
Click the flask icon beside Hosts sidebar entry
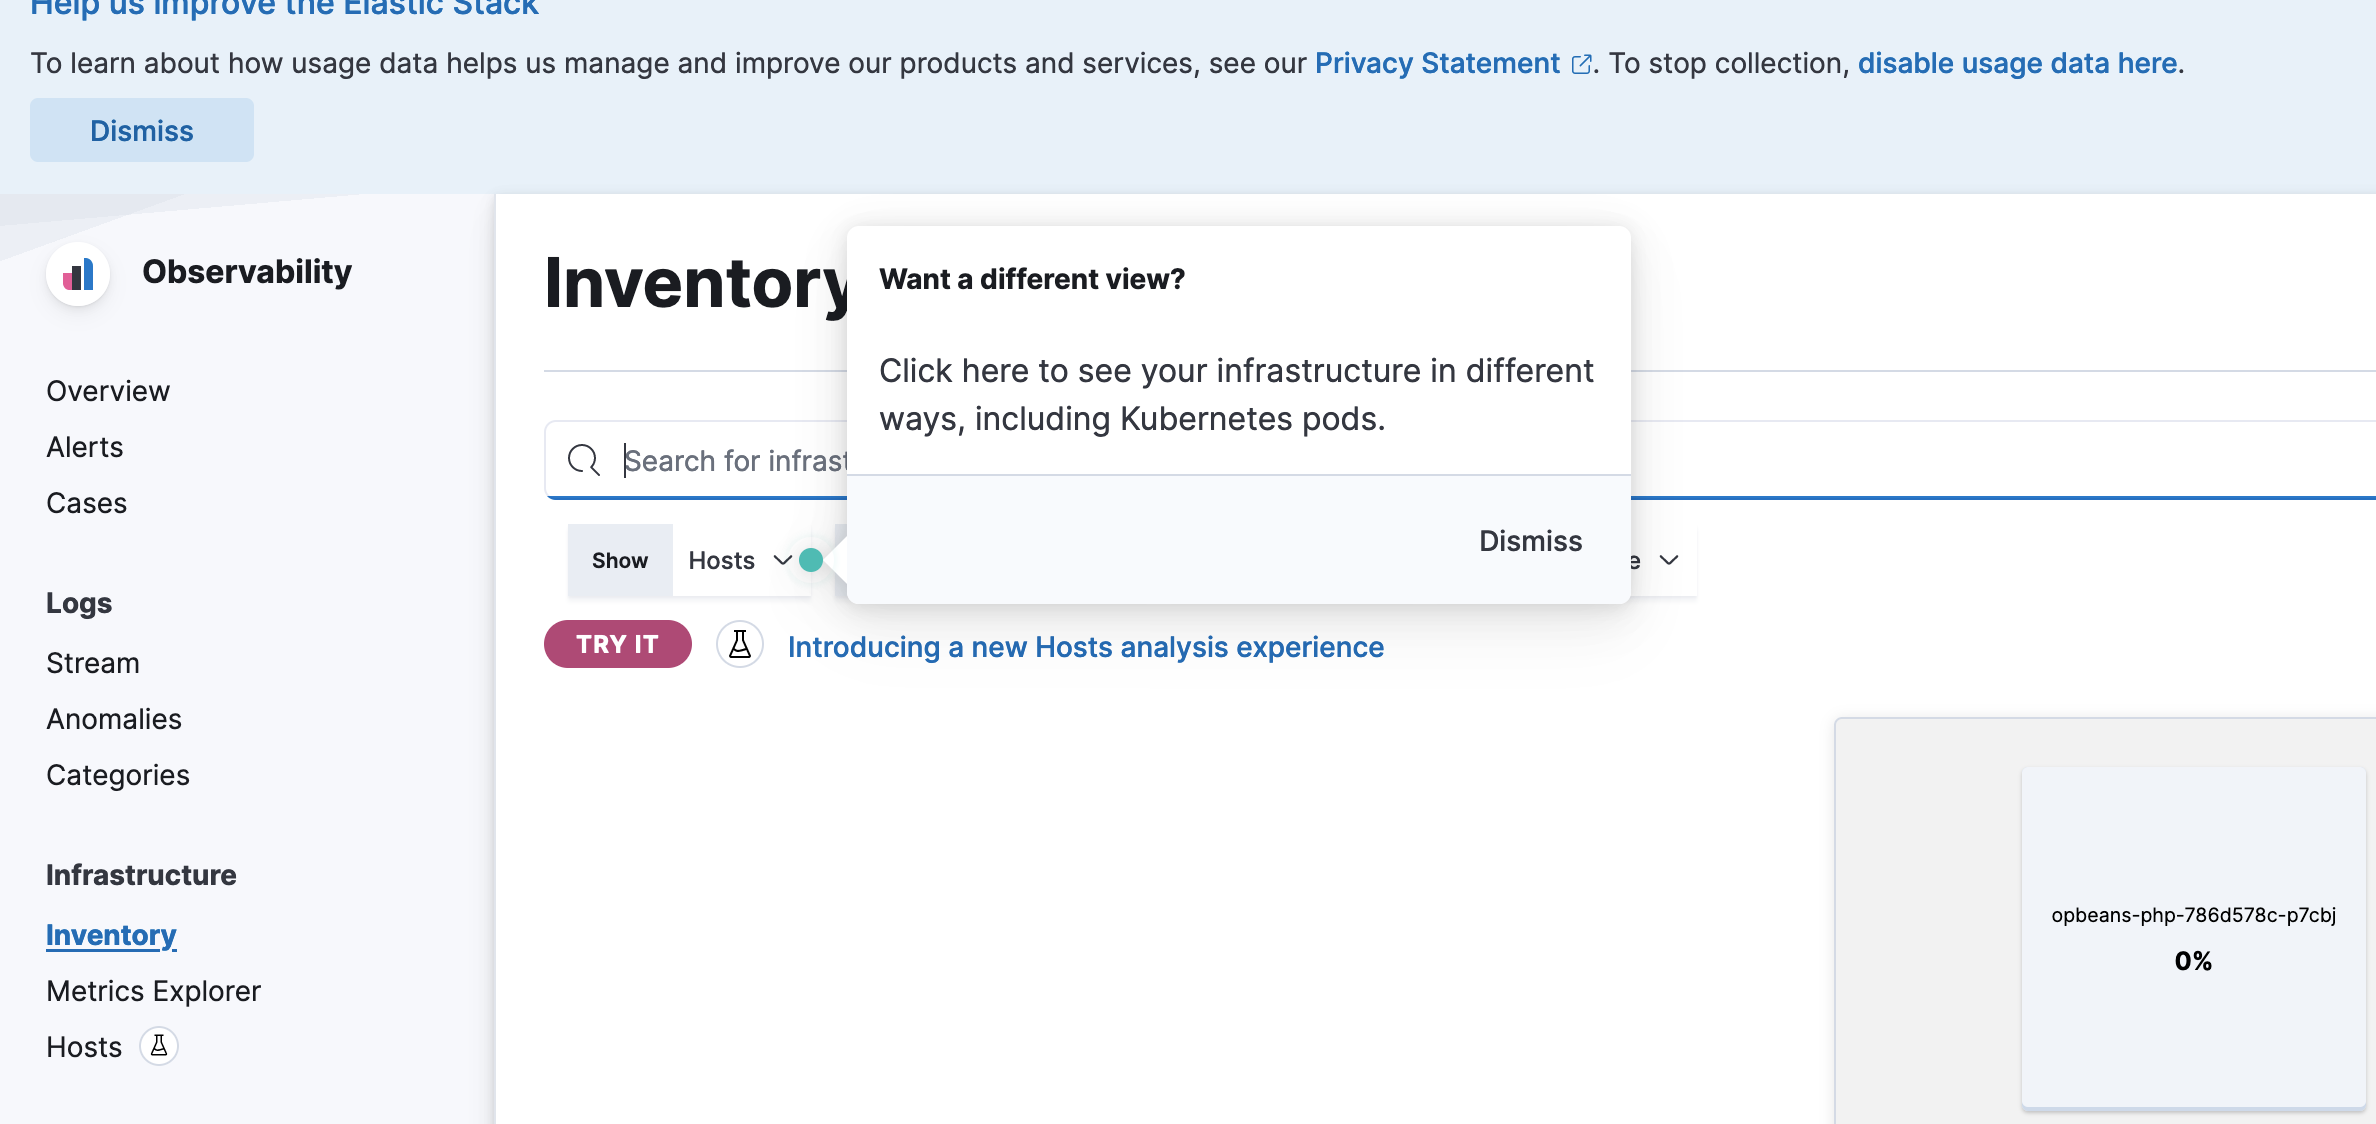coord(159,1045)
